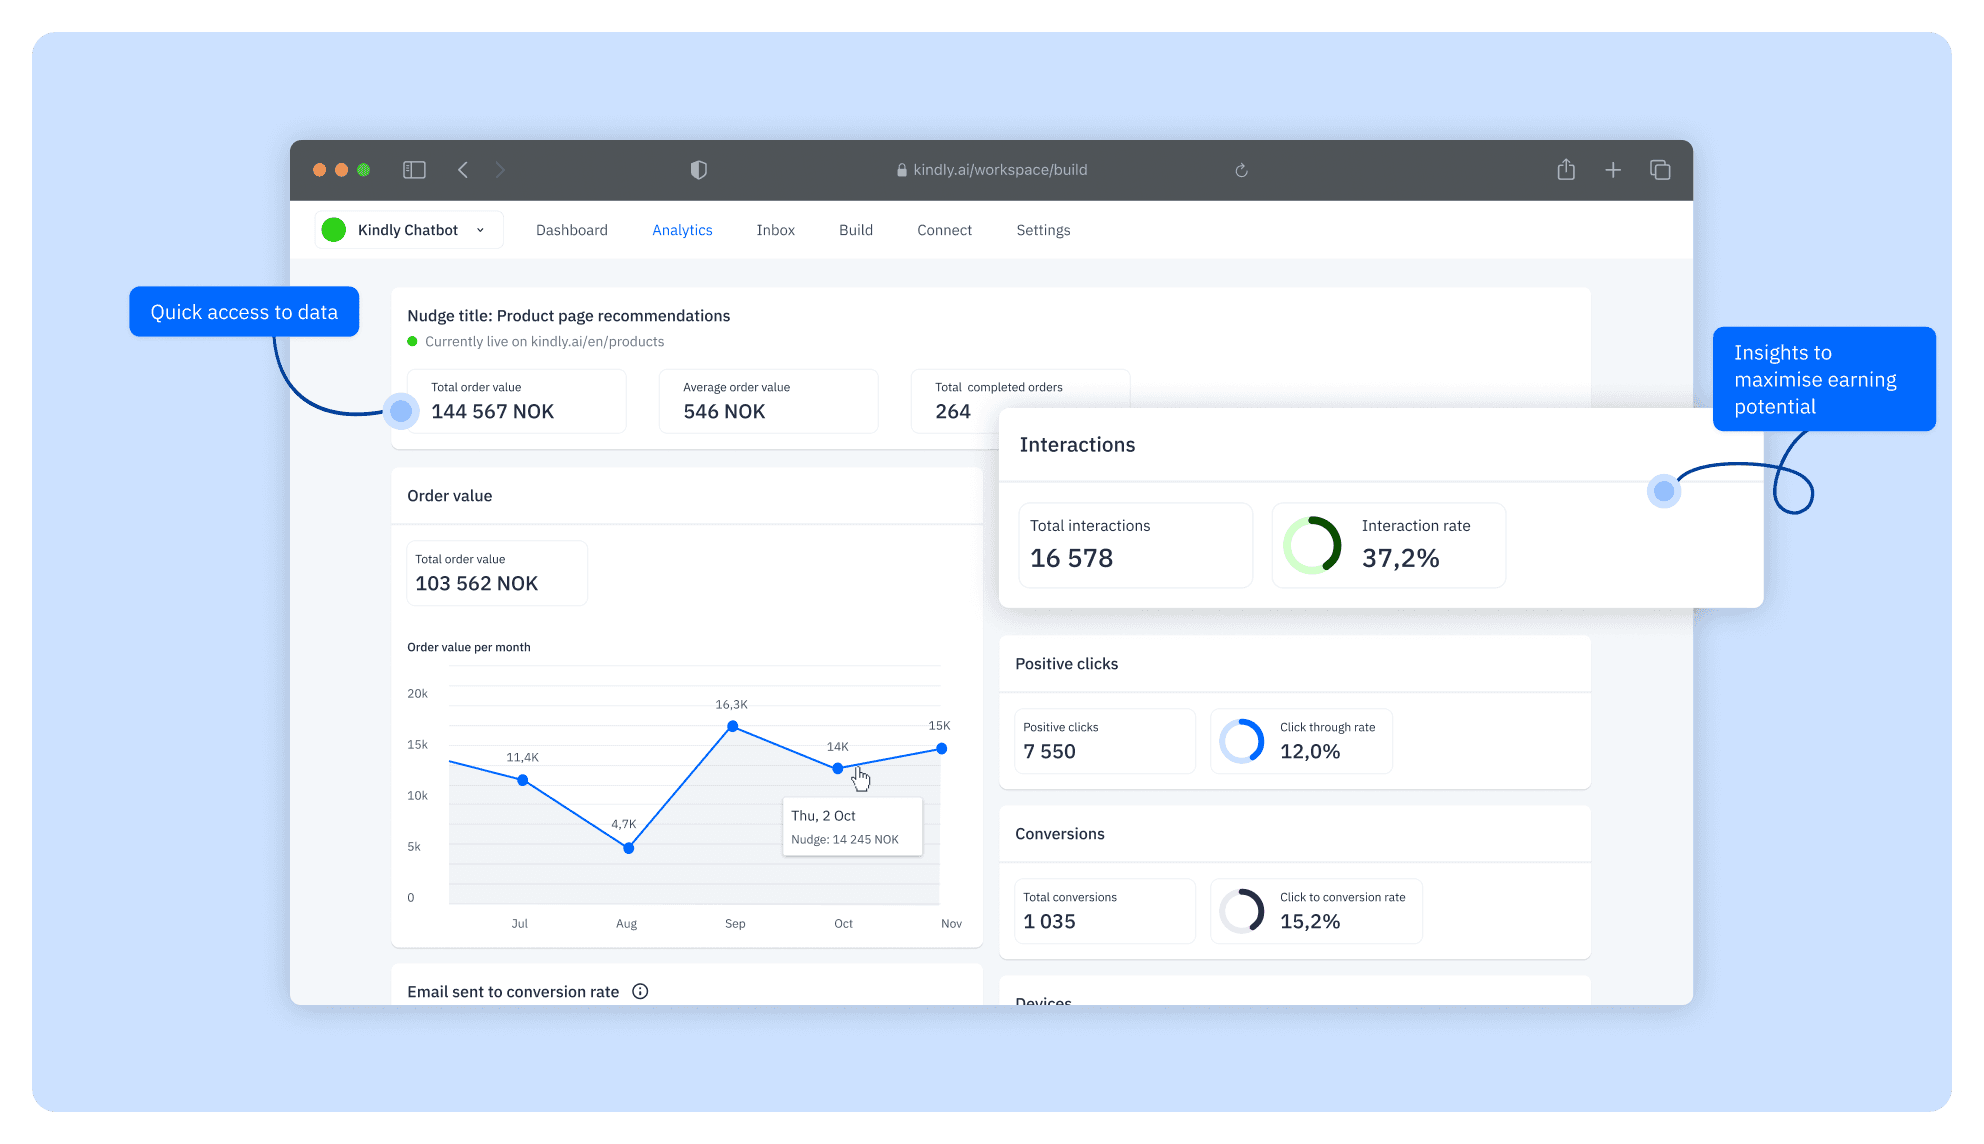
Task: Open the Settings tab
Action: pyautogui.click(x=1043, y=230)
